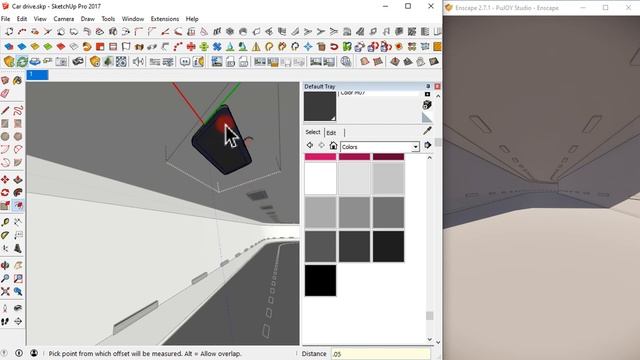Open the Extensions menu

tap(164, 19)
